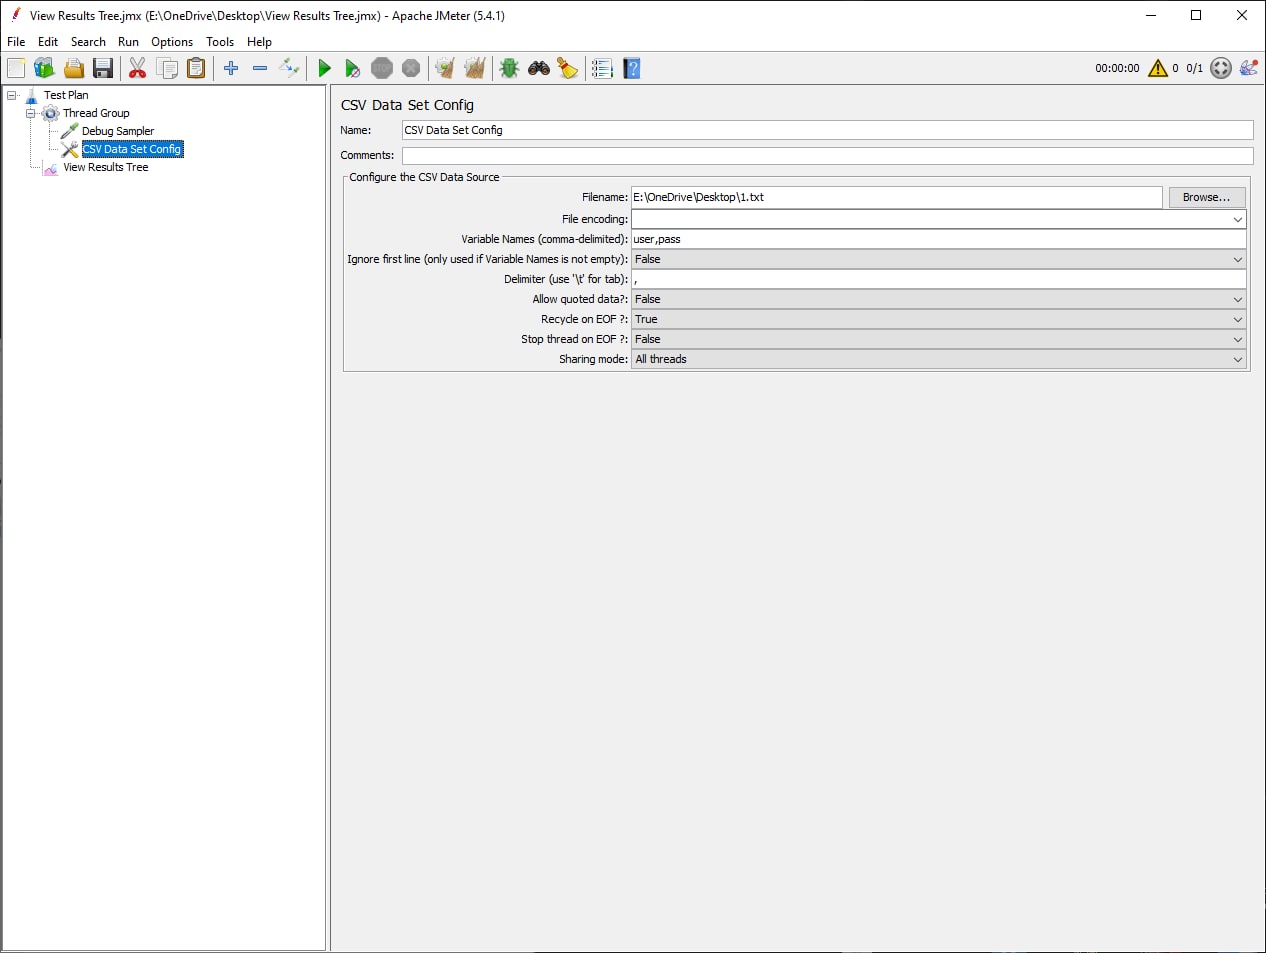The width and height of the screenshot is (1266, 953).
Task: Click the Paste clipboard icon
Action: pos(196,68)
